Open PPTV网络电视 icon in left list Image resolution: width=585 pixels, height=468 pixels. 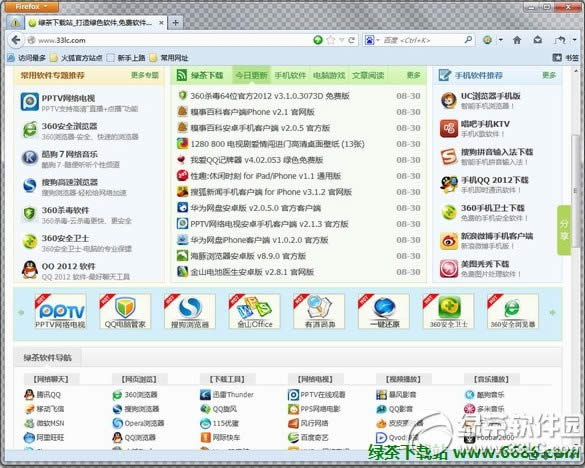coord(30,102)
